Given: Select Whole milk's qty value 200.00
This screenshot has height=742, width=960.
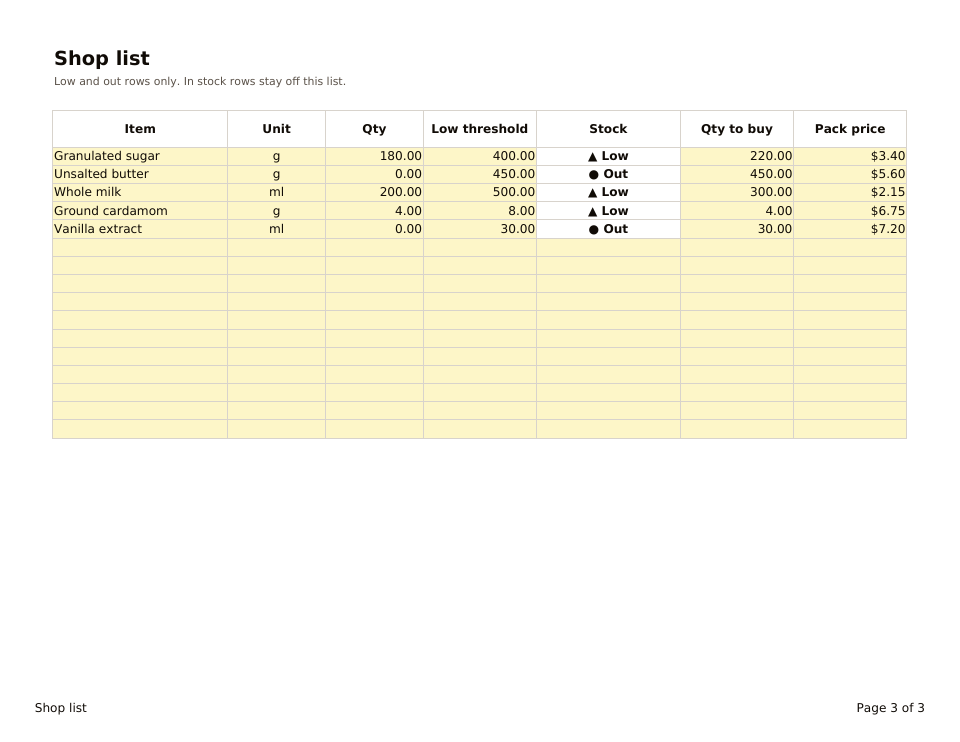Looking at the screenshot, I should [x=374, y=192].
